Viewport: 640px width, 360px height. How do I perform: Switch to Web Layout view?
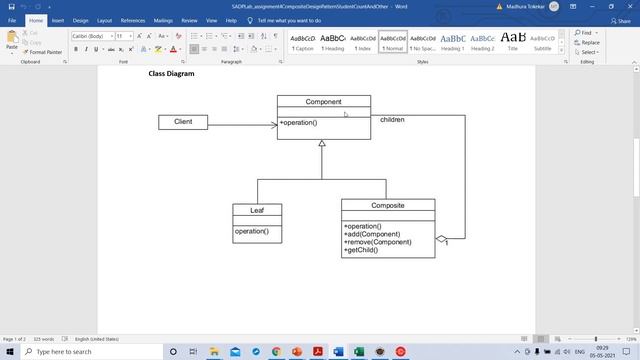point(557,339)
